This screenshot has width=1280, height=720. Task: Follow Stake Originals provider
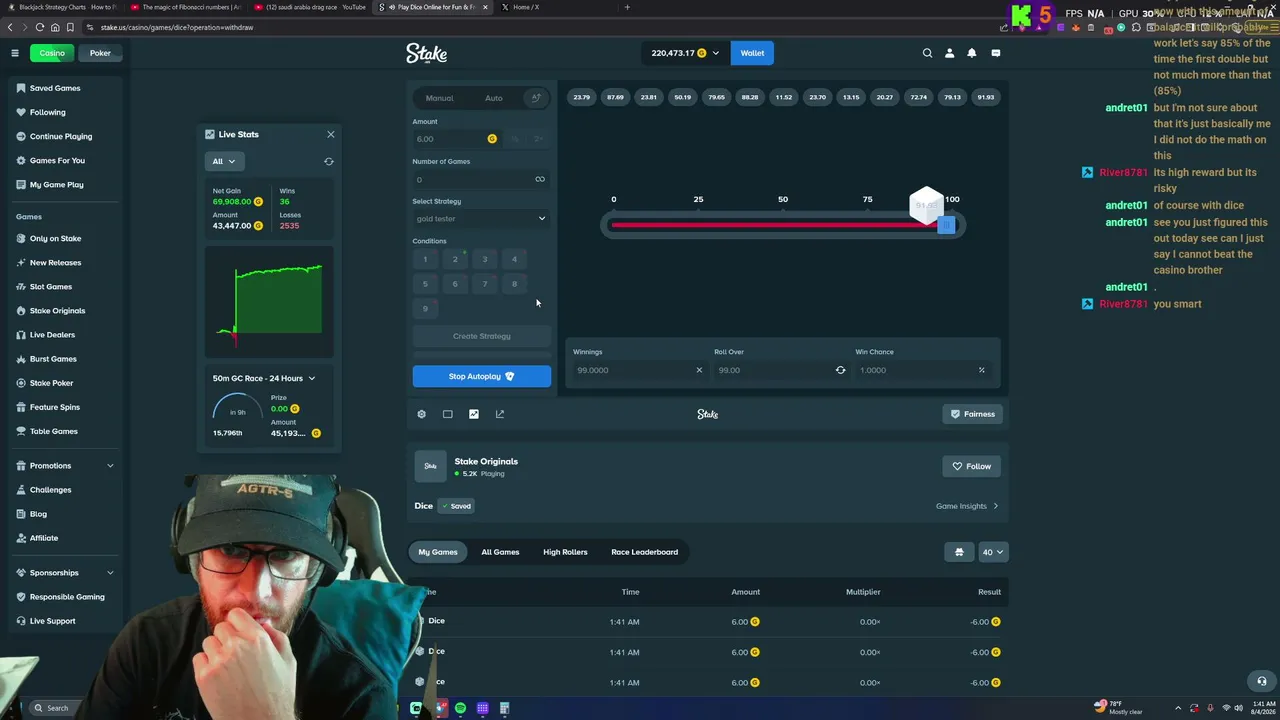(971, 466)
